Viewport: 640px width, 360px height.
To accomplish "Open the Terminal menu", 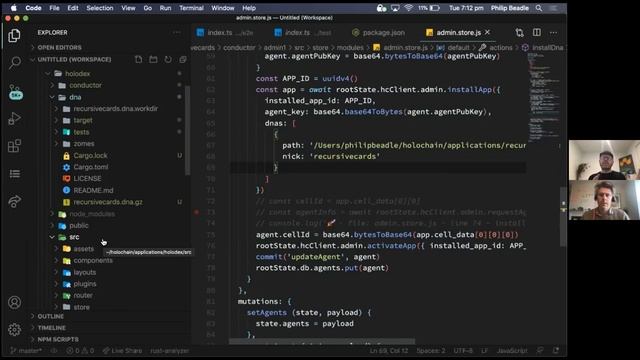I will pyautogui.click(x=191, y=8).
